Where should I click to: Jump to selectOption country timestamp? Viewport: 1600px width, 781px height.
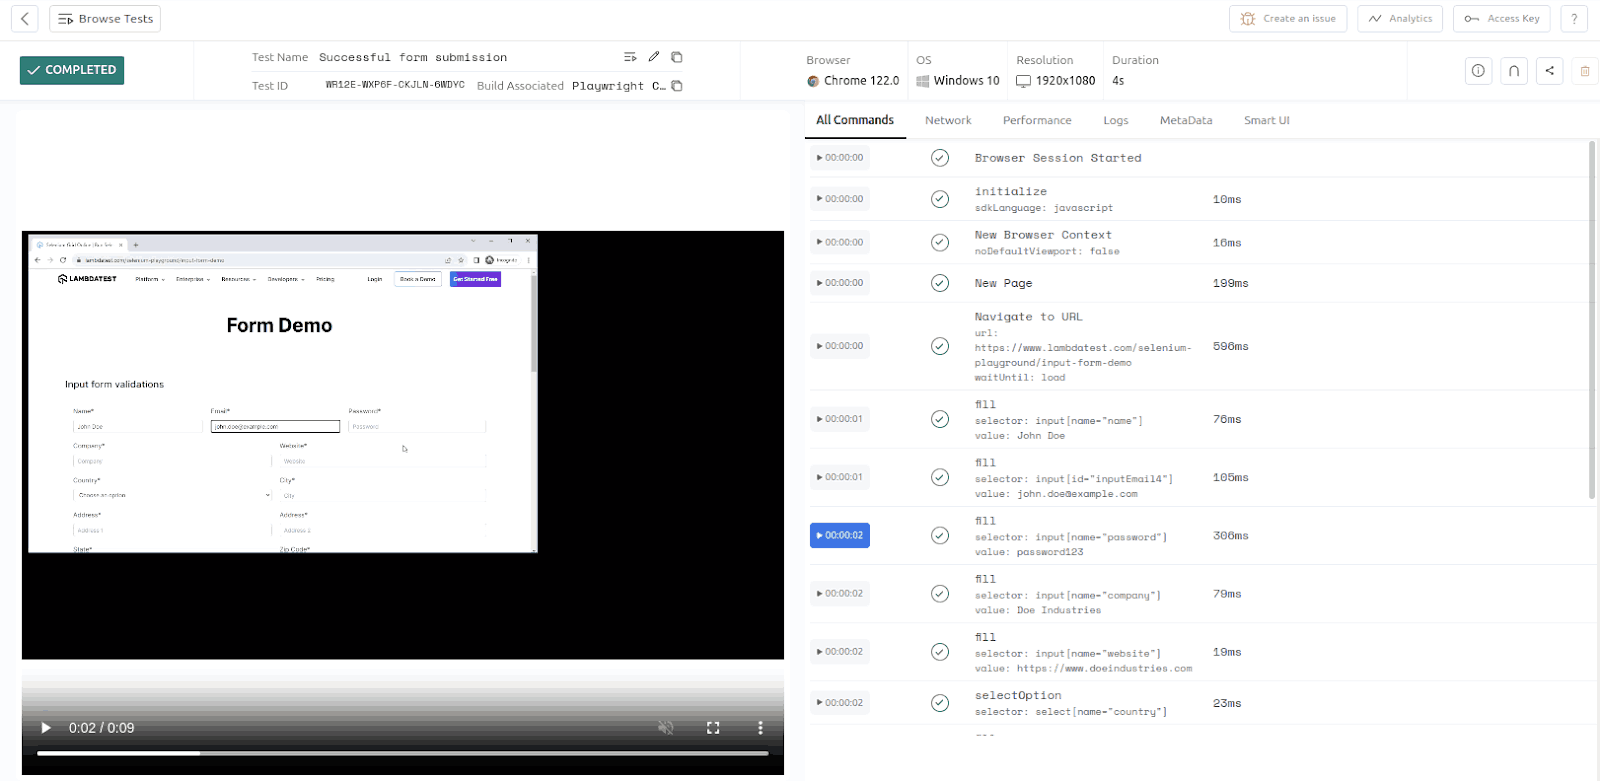click(x=840, y=703)
